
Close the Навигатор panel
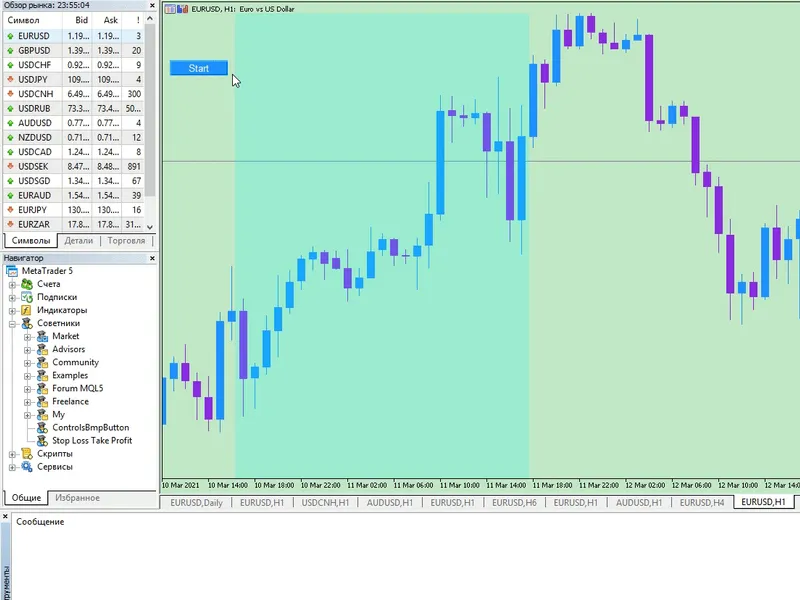click(x=152, y=258)
